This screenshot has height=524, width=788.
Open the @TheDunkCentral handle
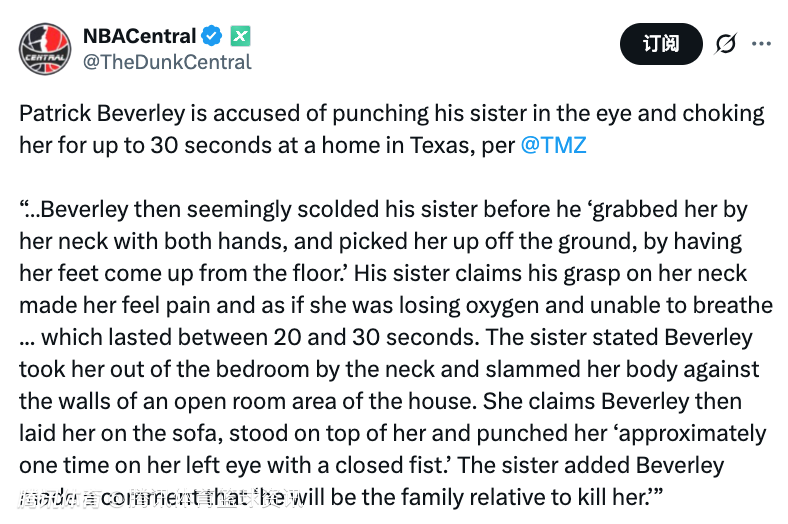[x=166, y=62]
